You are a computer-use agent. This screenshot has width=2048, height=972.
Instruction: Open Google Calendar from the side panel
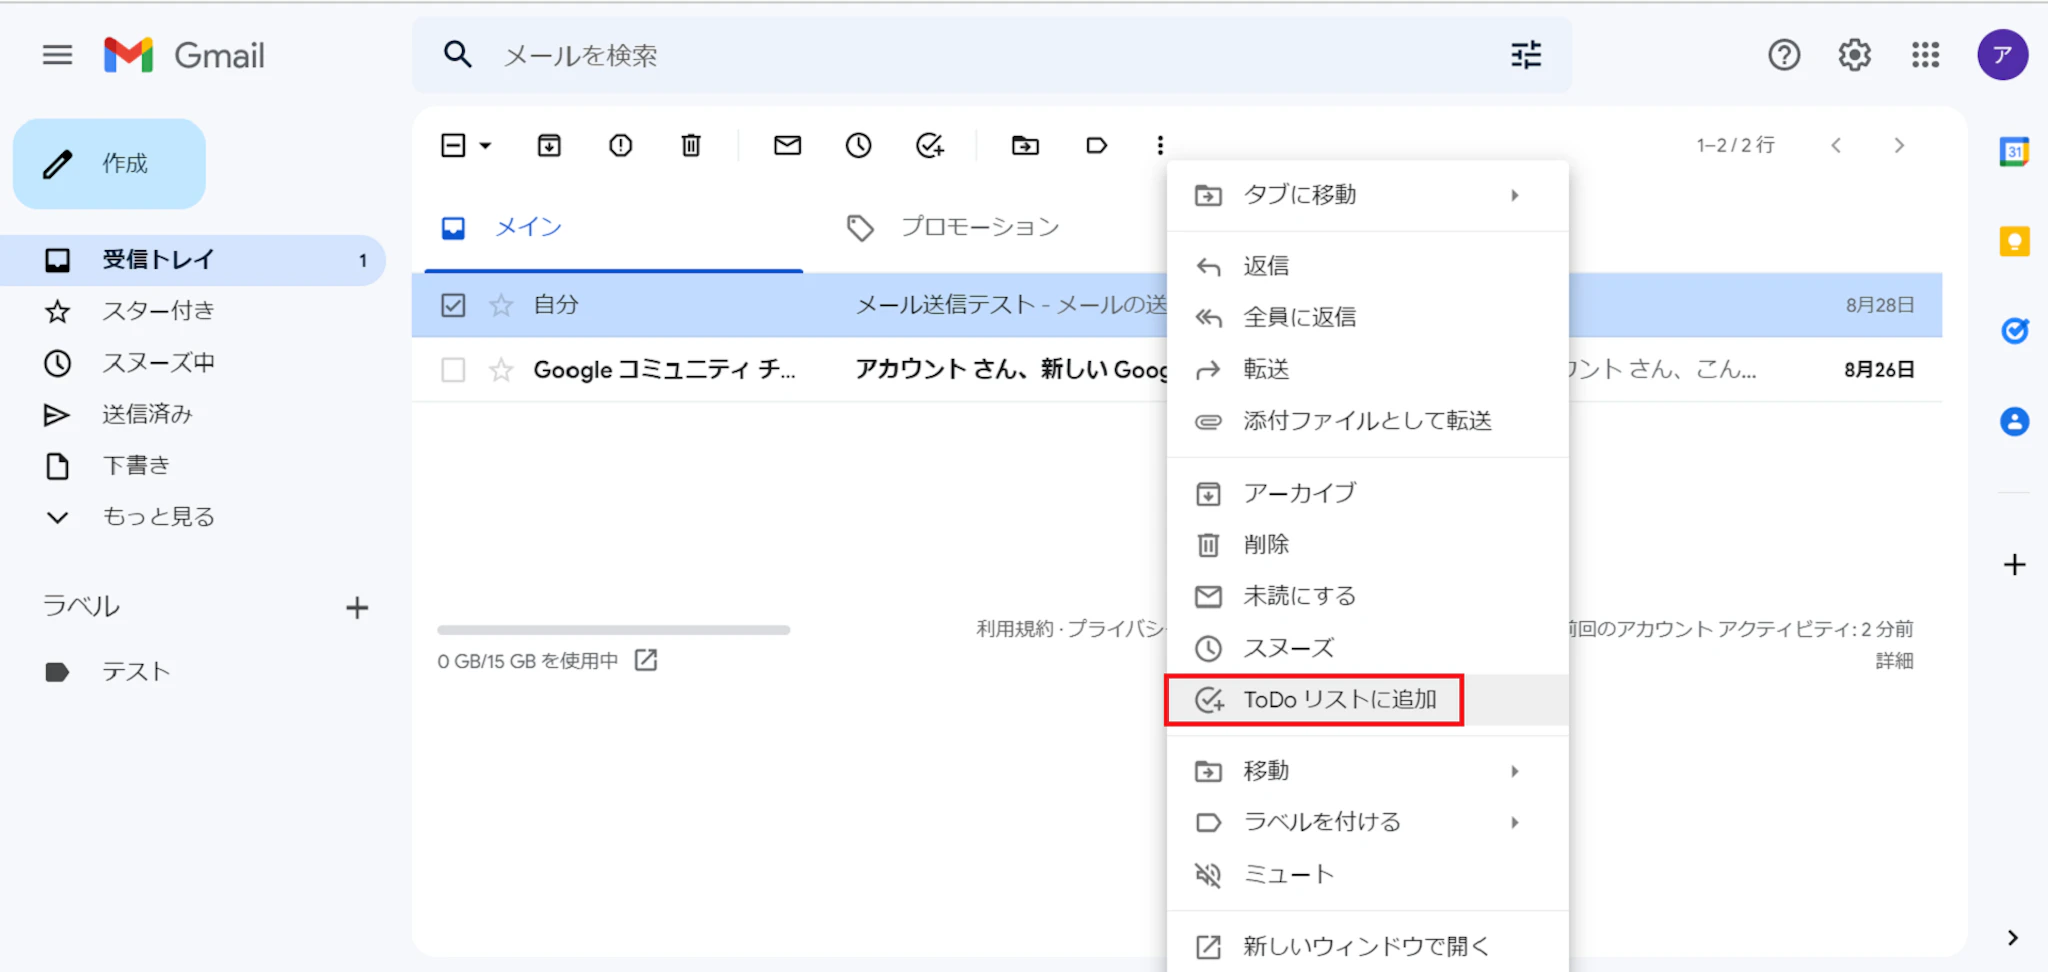2013,152
